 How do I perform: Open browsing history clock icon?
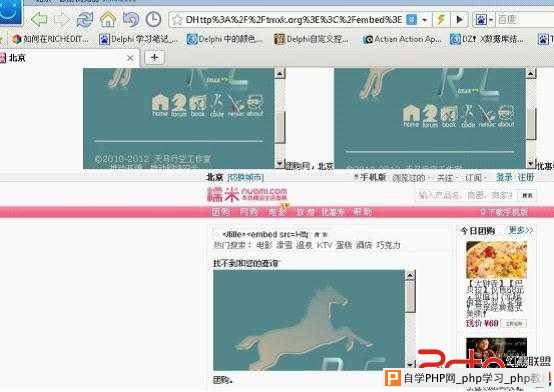[153, 19]
